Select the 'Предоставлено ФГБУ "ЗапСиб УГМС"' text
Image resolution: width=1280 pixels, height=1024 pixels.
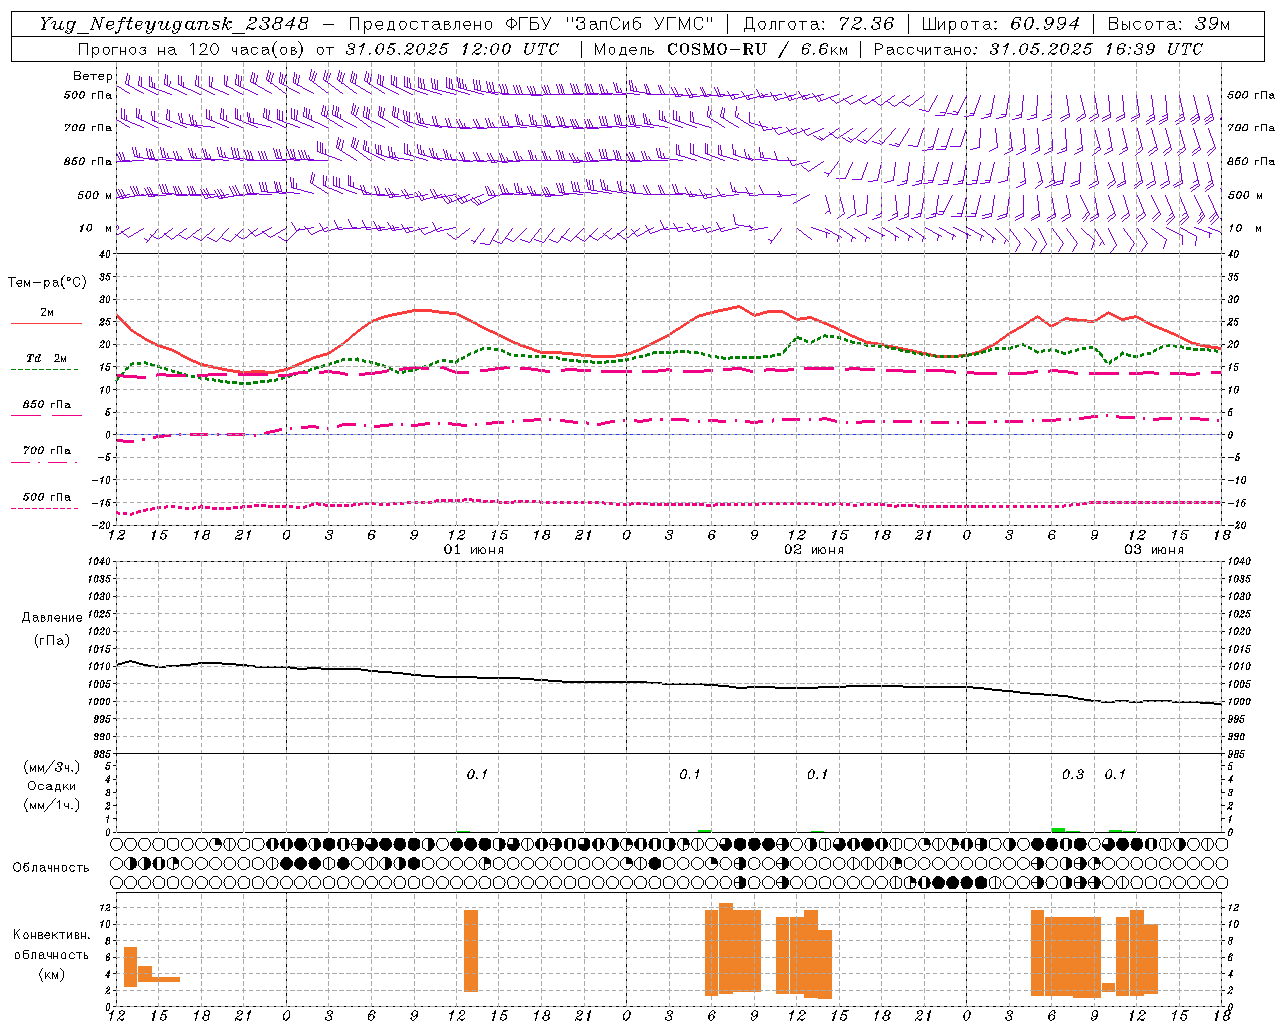click(531, 24)
